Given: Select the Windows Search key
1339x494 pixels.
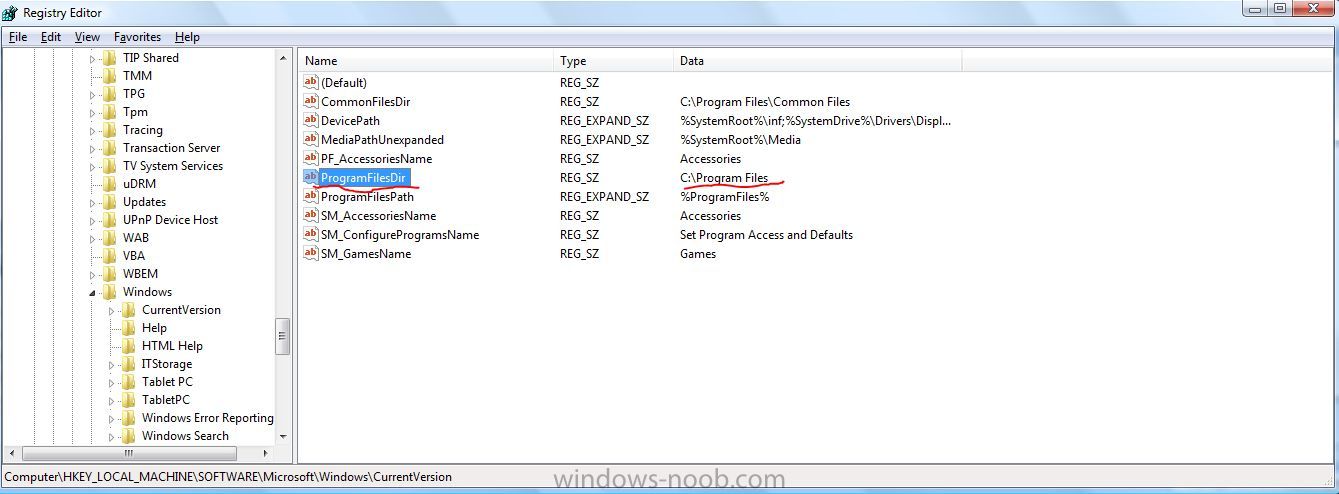Looking at the screenshot, I should 185,436.
